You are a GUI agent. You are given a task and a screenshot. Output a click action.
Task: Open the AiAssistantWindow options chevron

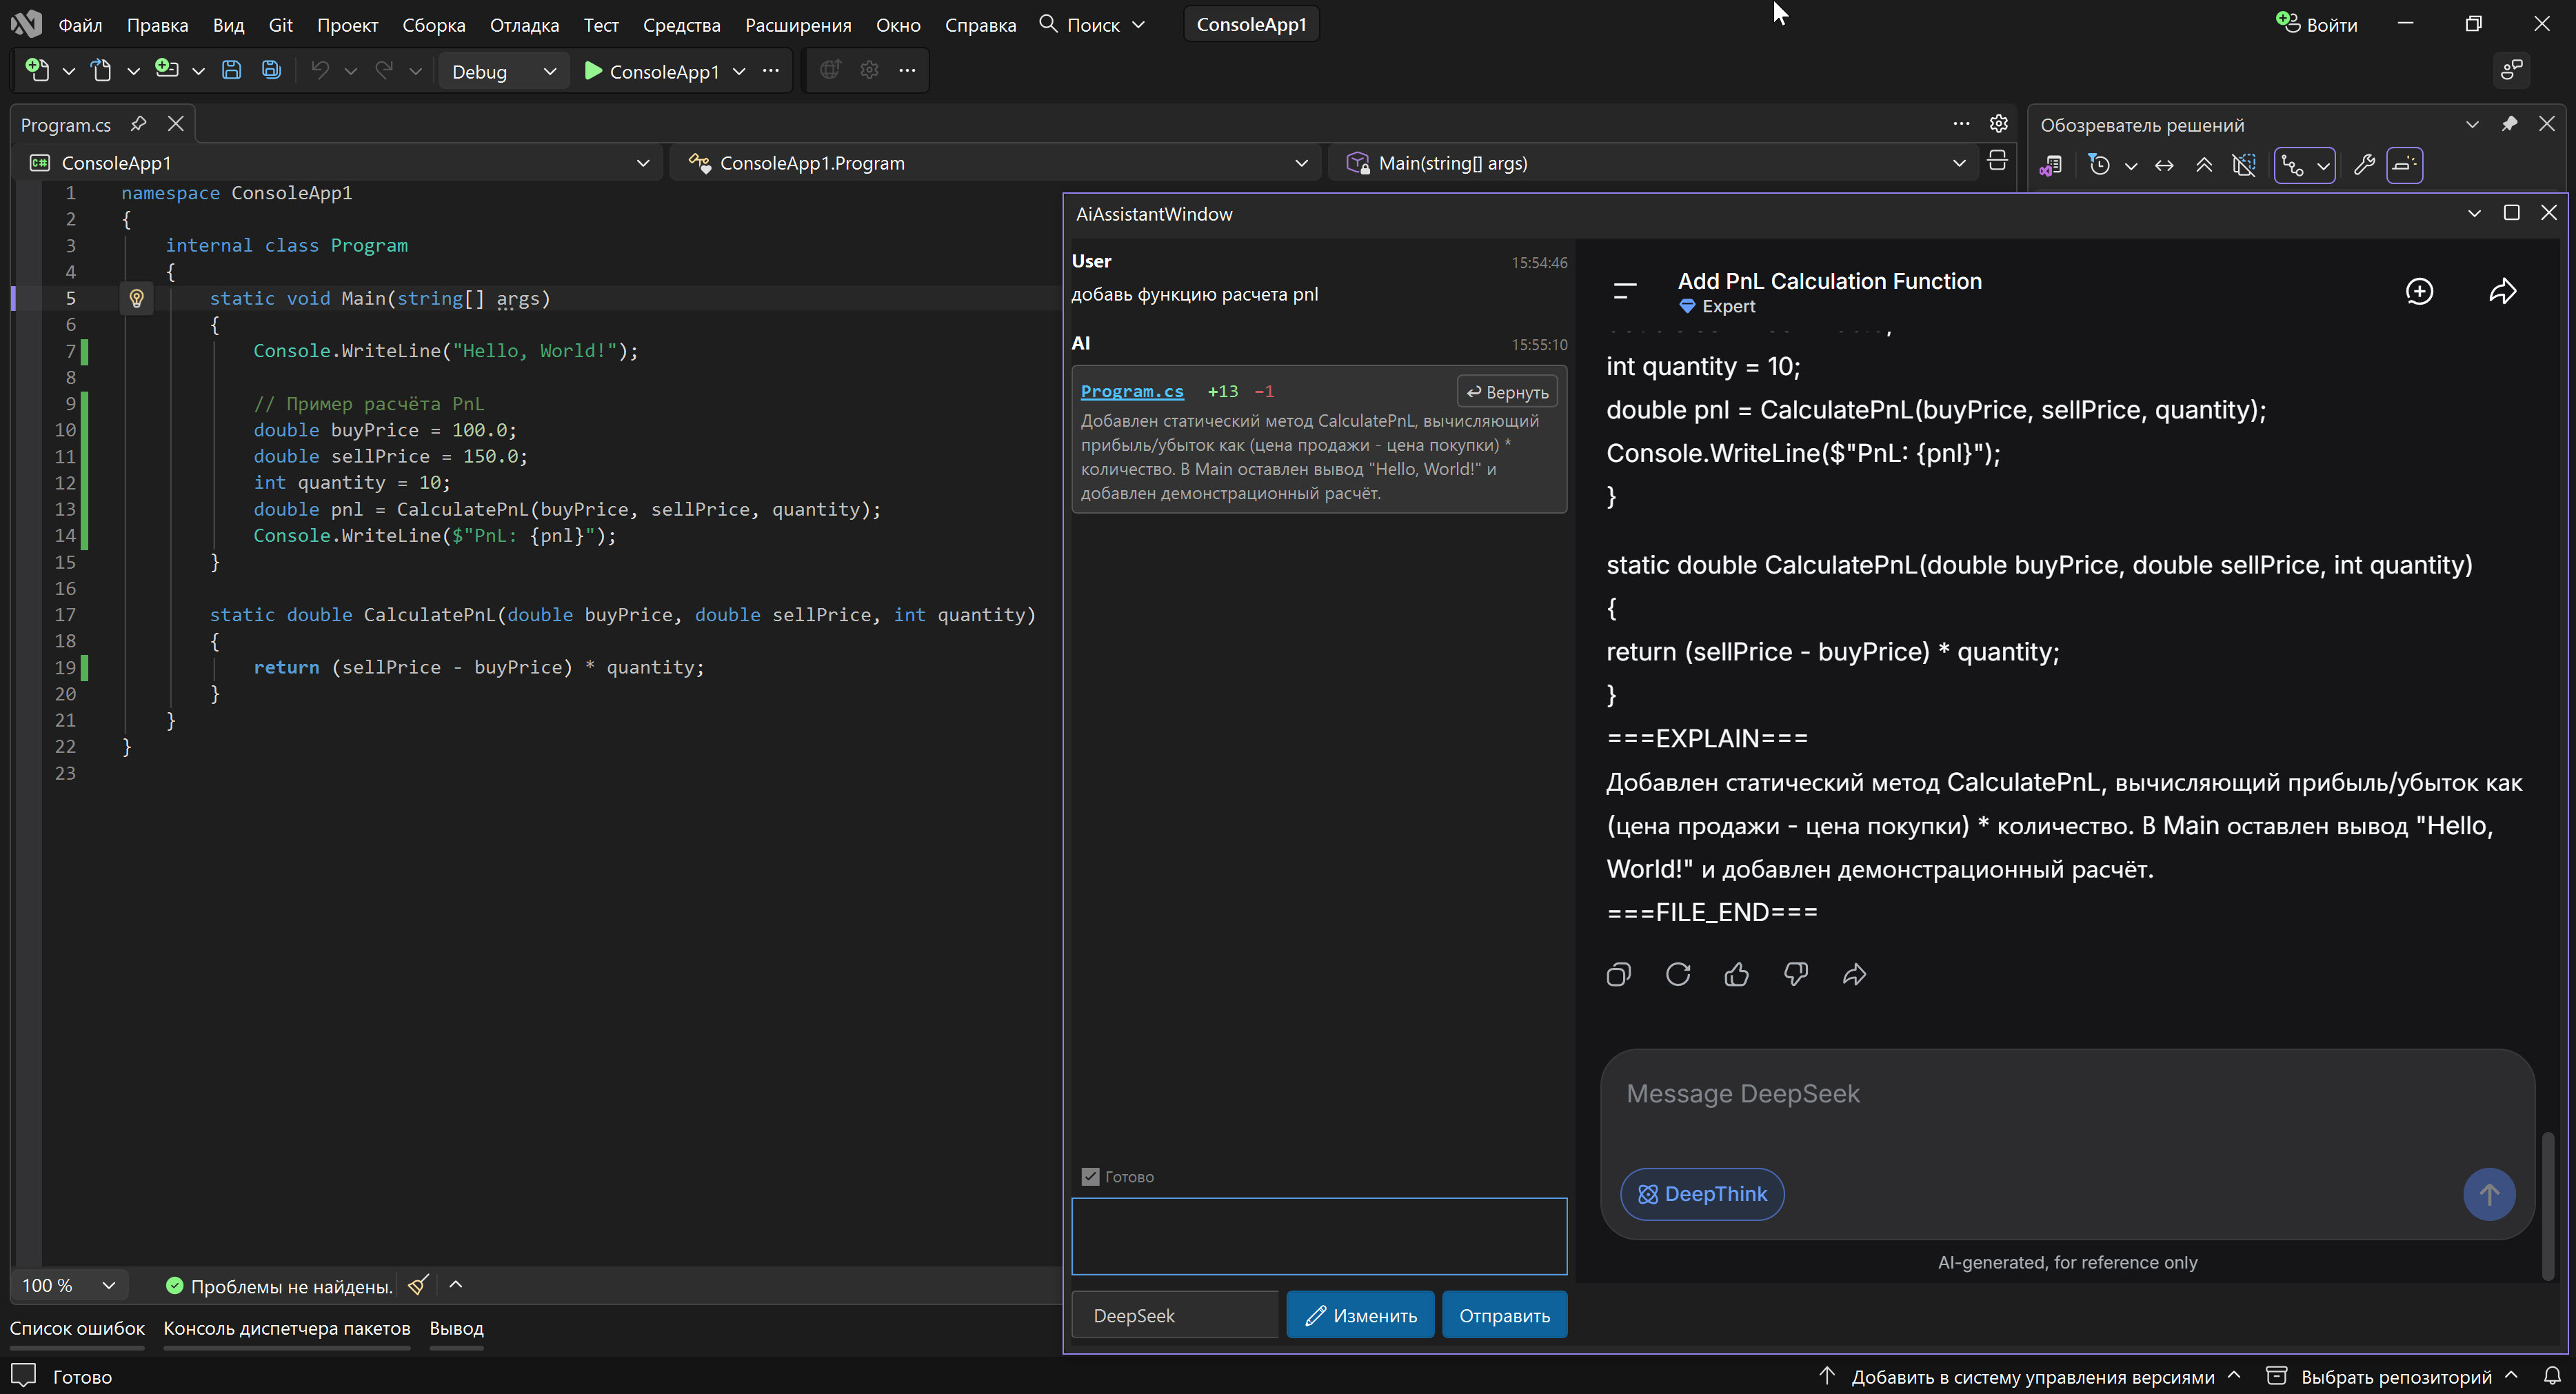point(2474,213)
